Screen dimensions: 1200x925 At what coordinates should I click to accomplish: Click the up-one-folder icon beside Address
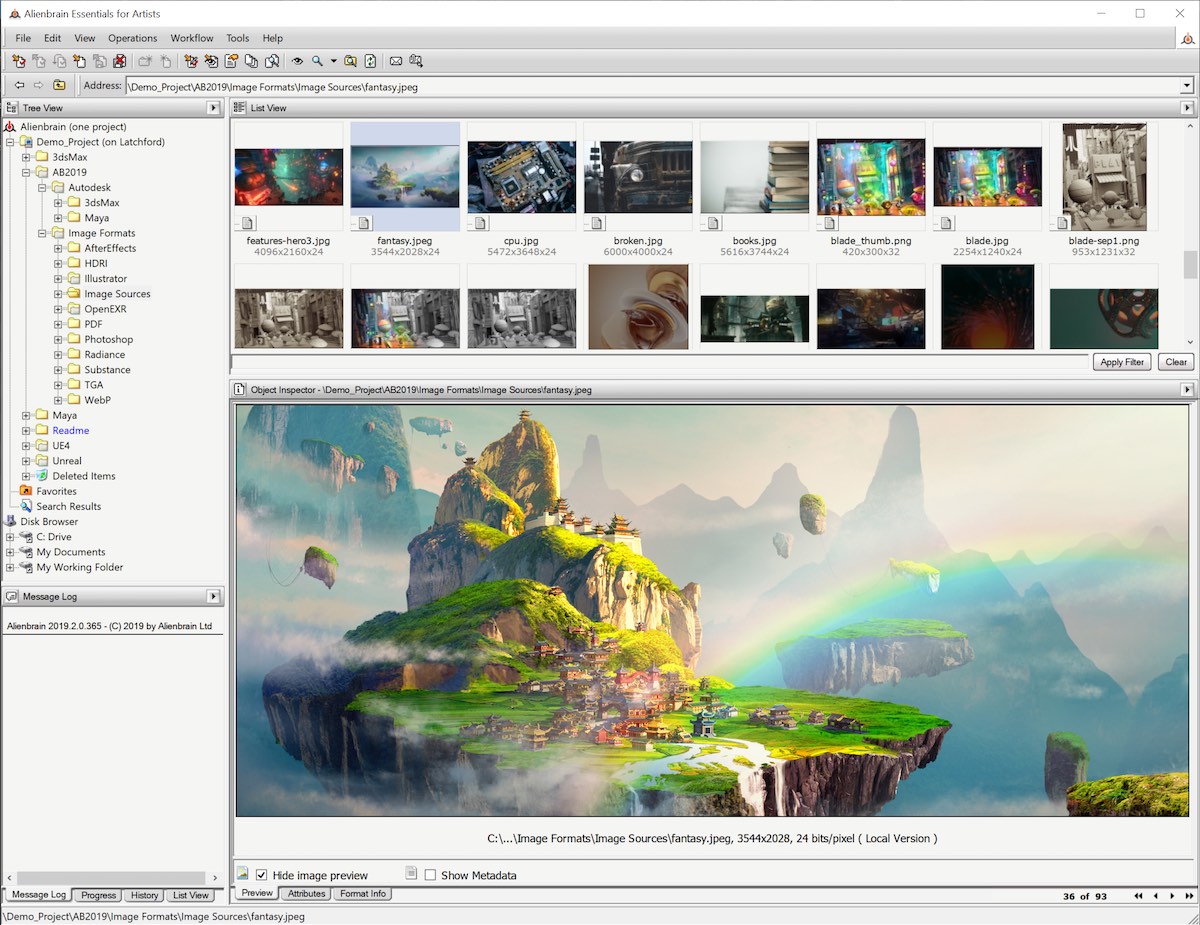[59, 86]
